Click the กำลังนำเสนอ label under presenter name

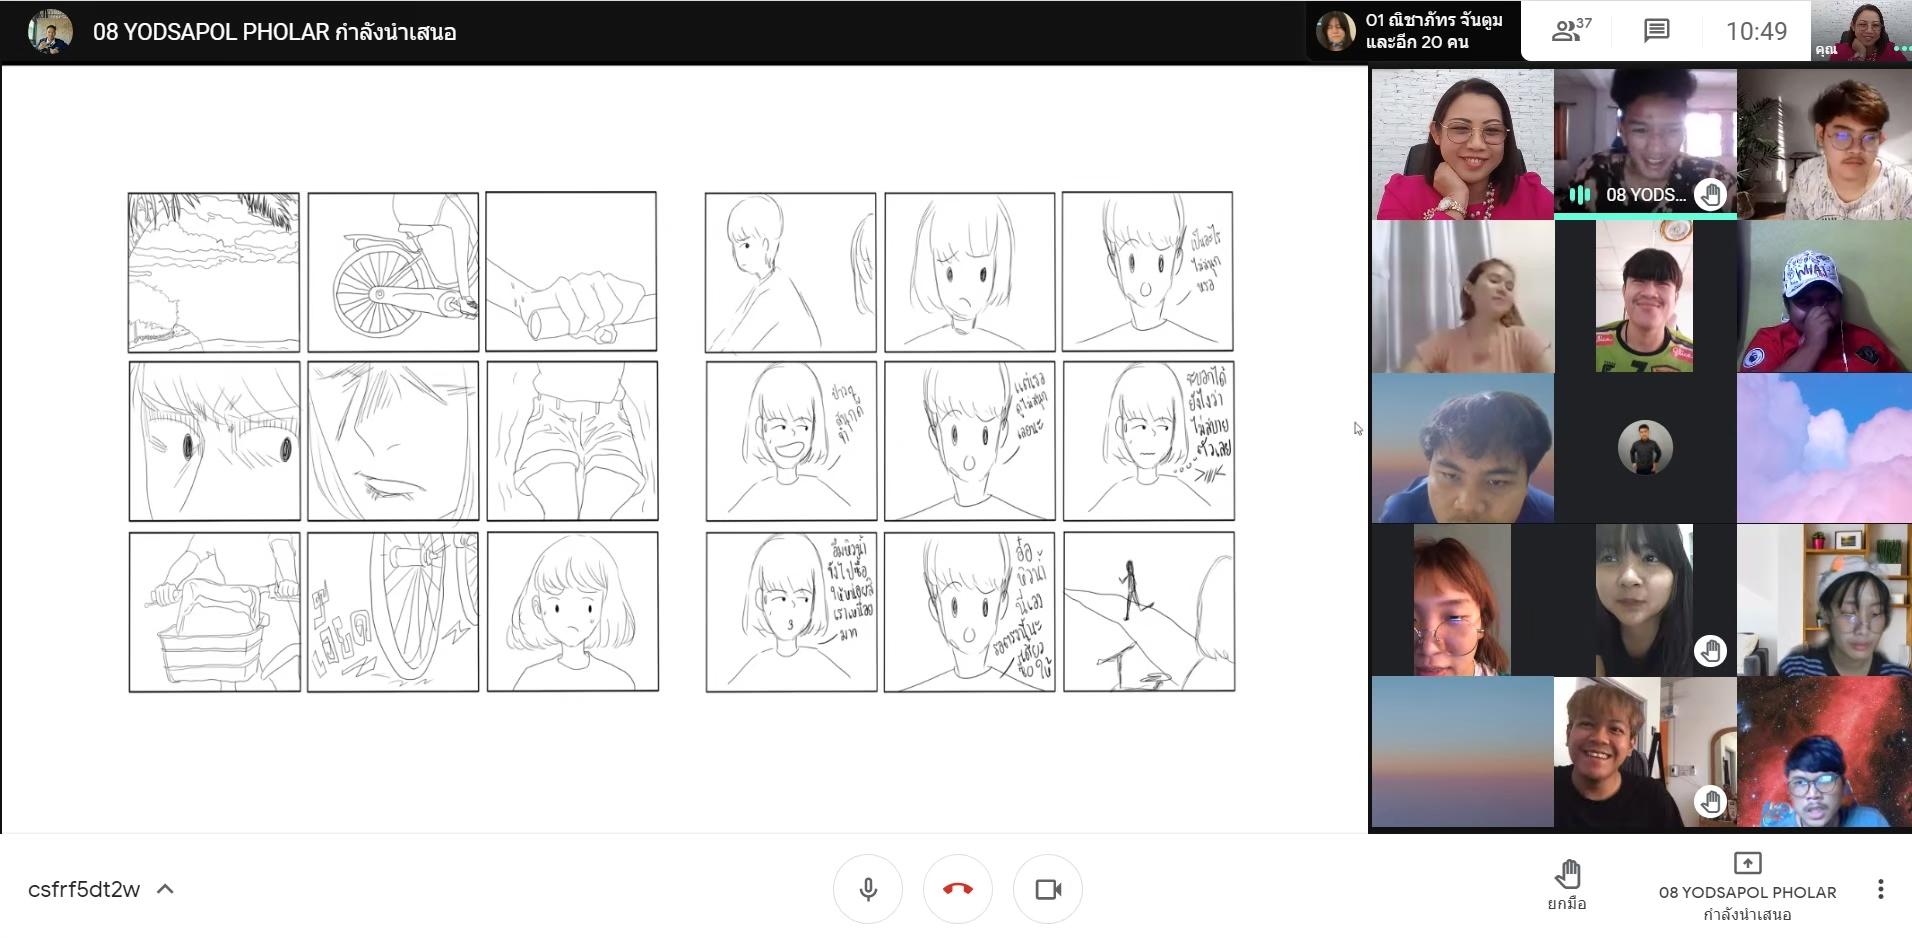1747,914
